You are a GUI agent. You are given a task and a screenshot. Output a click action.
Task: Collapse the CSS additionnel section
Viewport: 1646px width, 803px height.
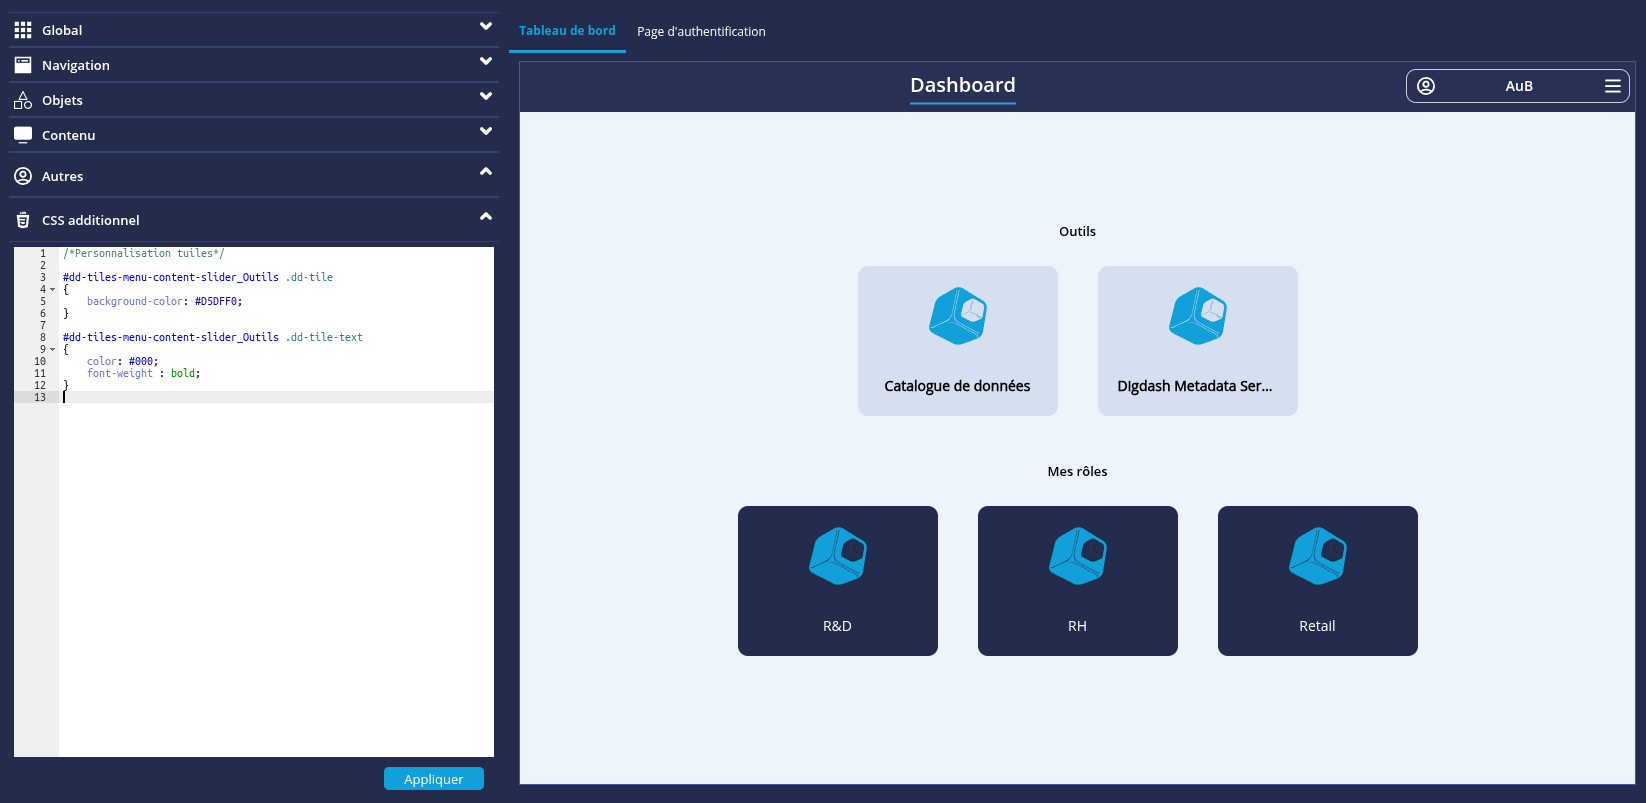(486, 217)
